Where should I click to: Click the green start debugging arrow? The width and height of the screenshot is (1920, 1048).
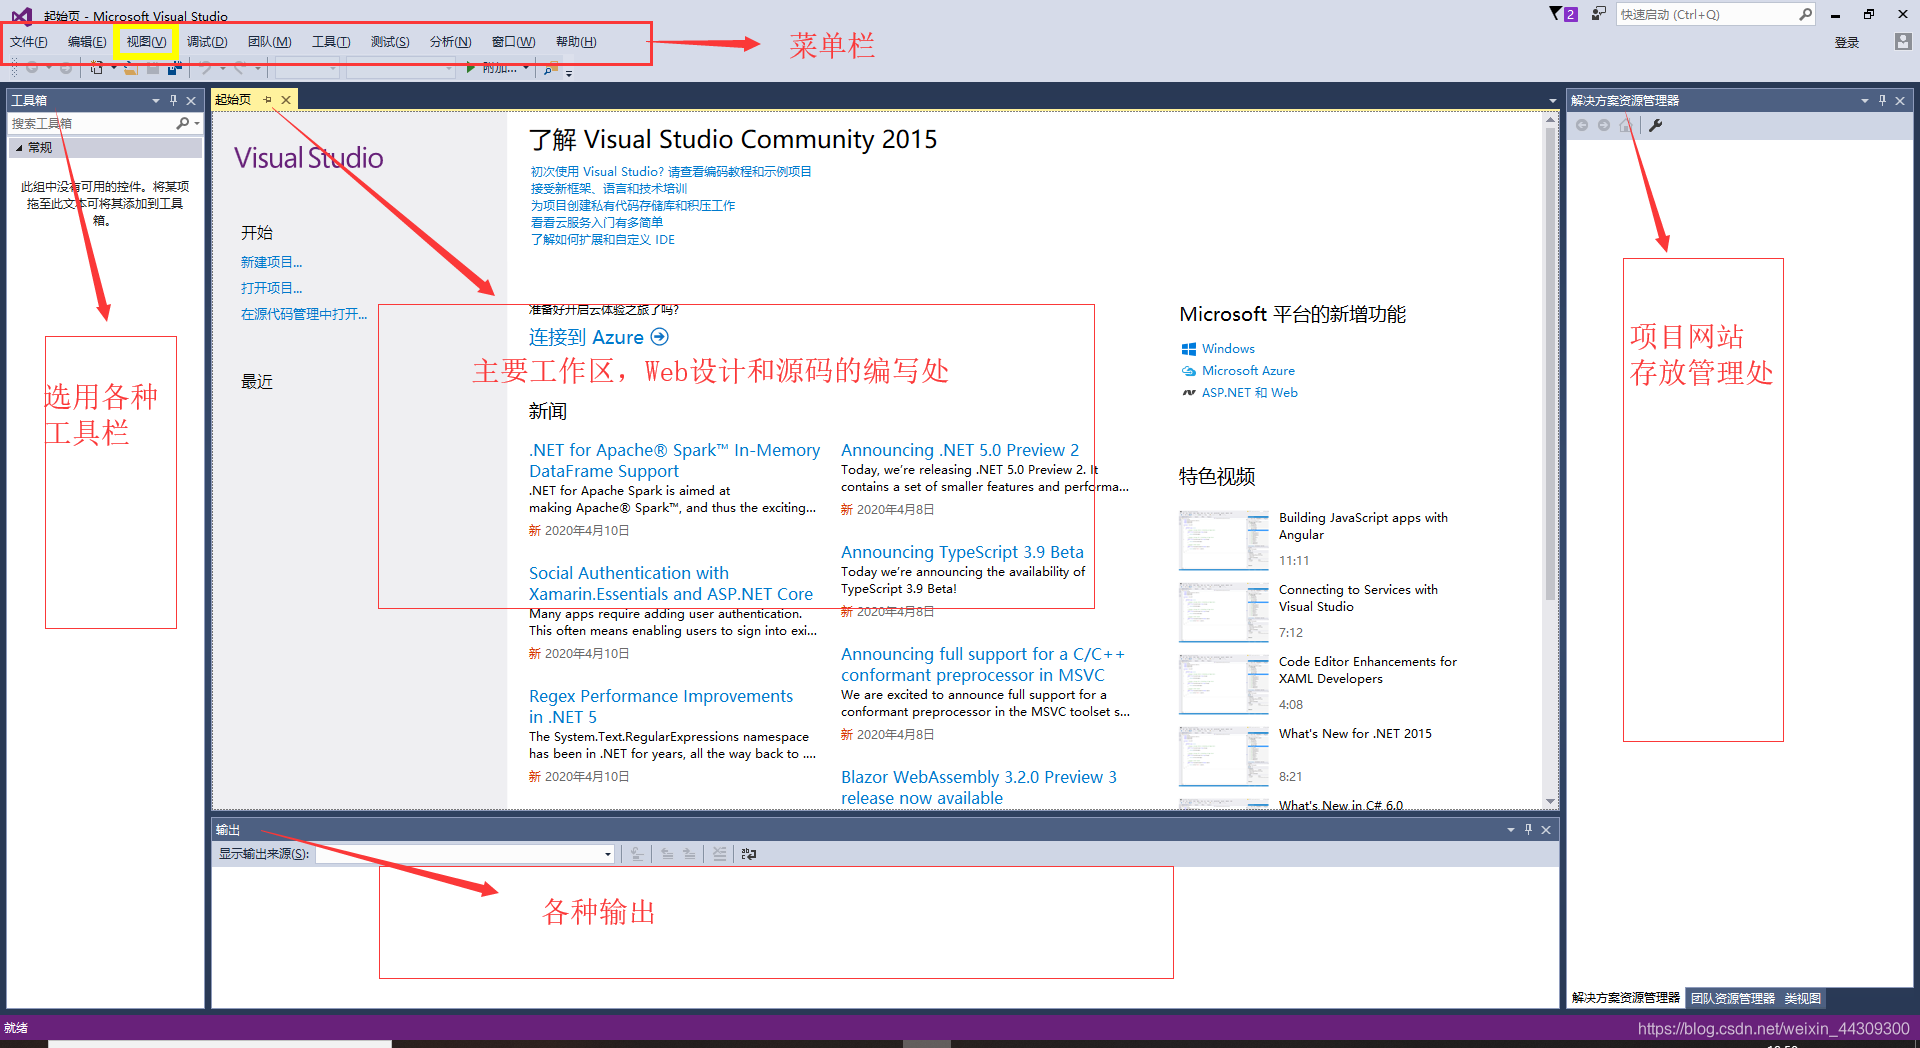[471, 68]
